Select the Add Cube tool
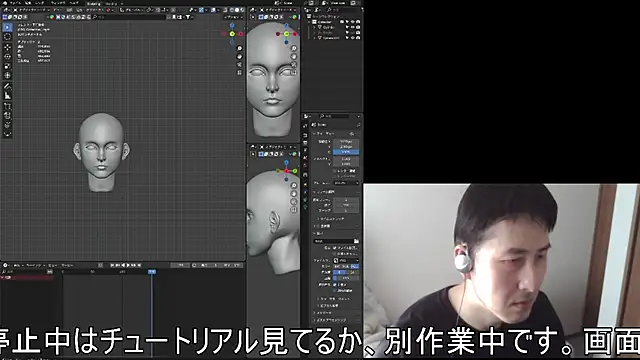This screenshot has height=360, width=640. pyautogui.click(x=7, y=107)
